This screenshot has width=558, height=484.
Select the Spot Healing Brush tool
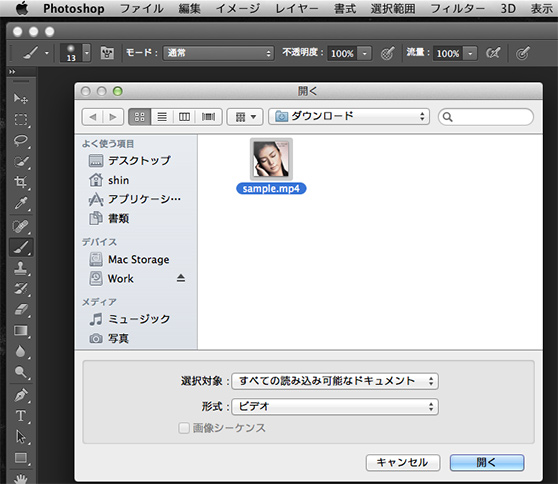tap(21, 226)
